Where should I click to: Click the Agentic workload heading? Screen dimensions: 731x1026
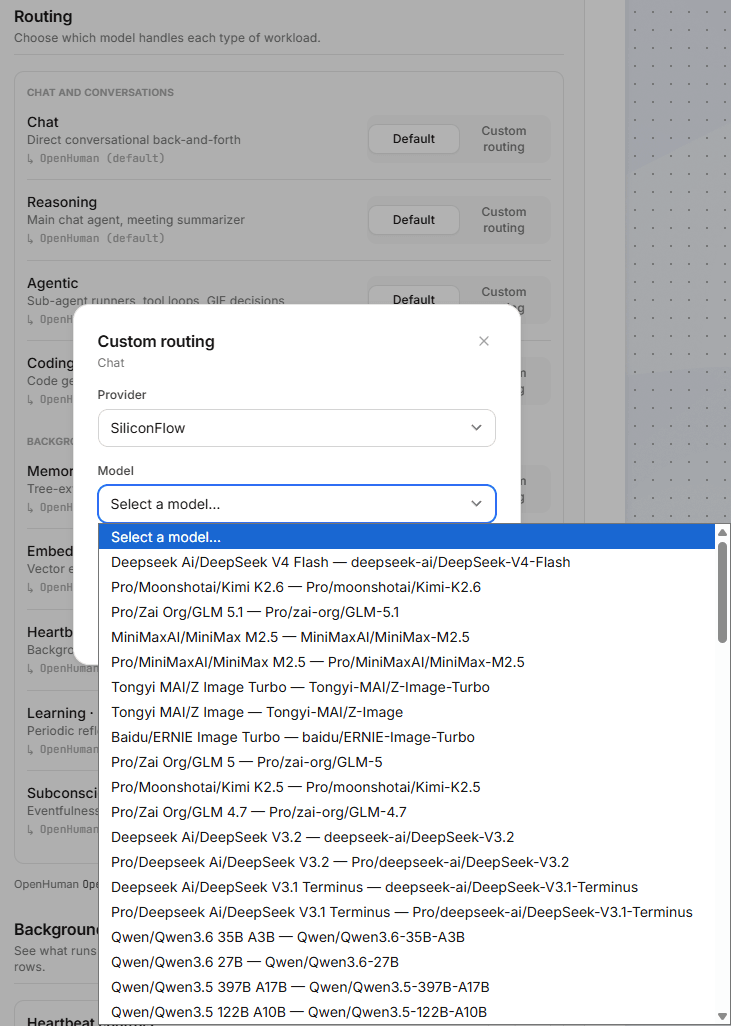[52, 283]
